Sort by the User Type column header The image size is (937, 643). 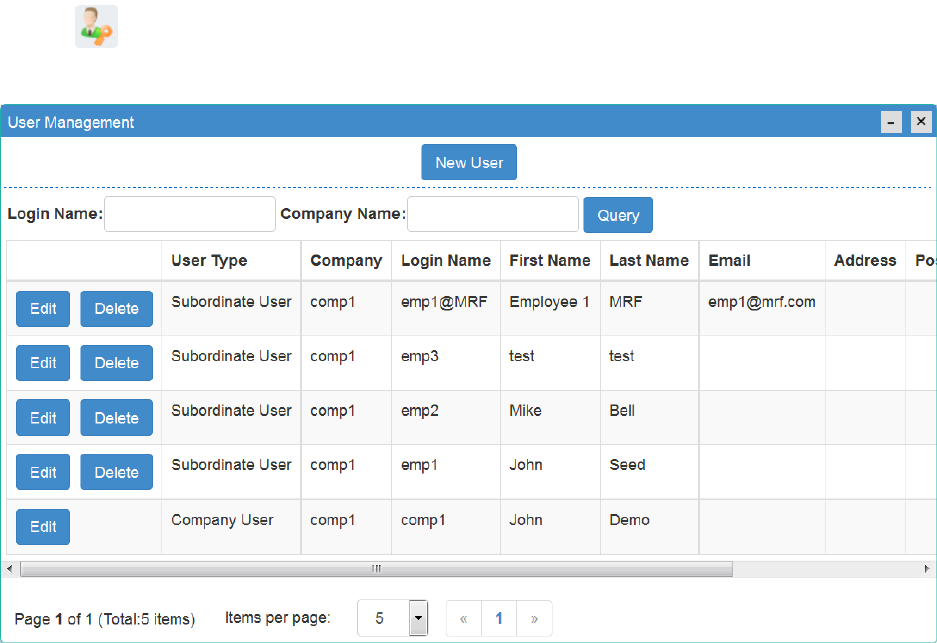coord(209,261)
